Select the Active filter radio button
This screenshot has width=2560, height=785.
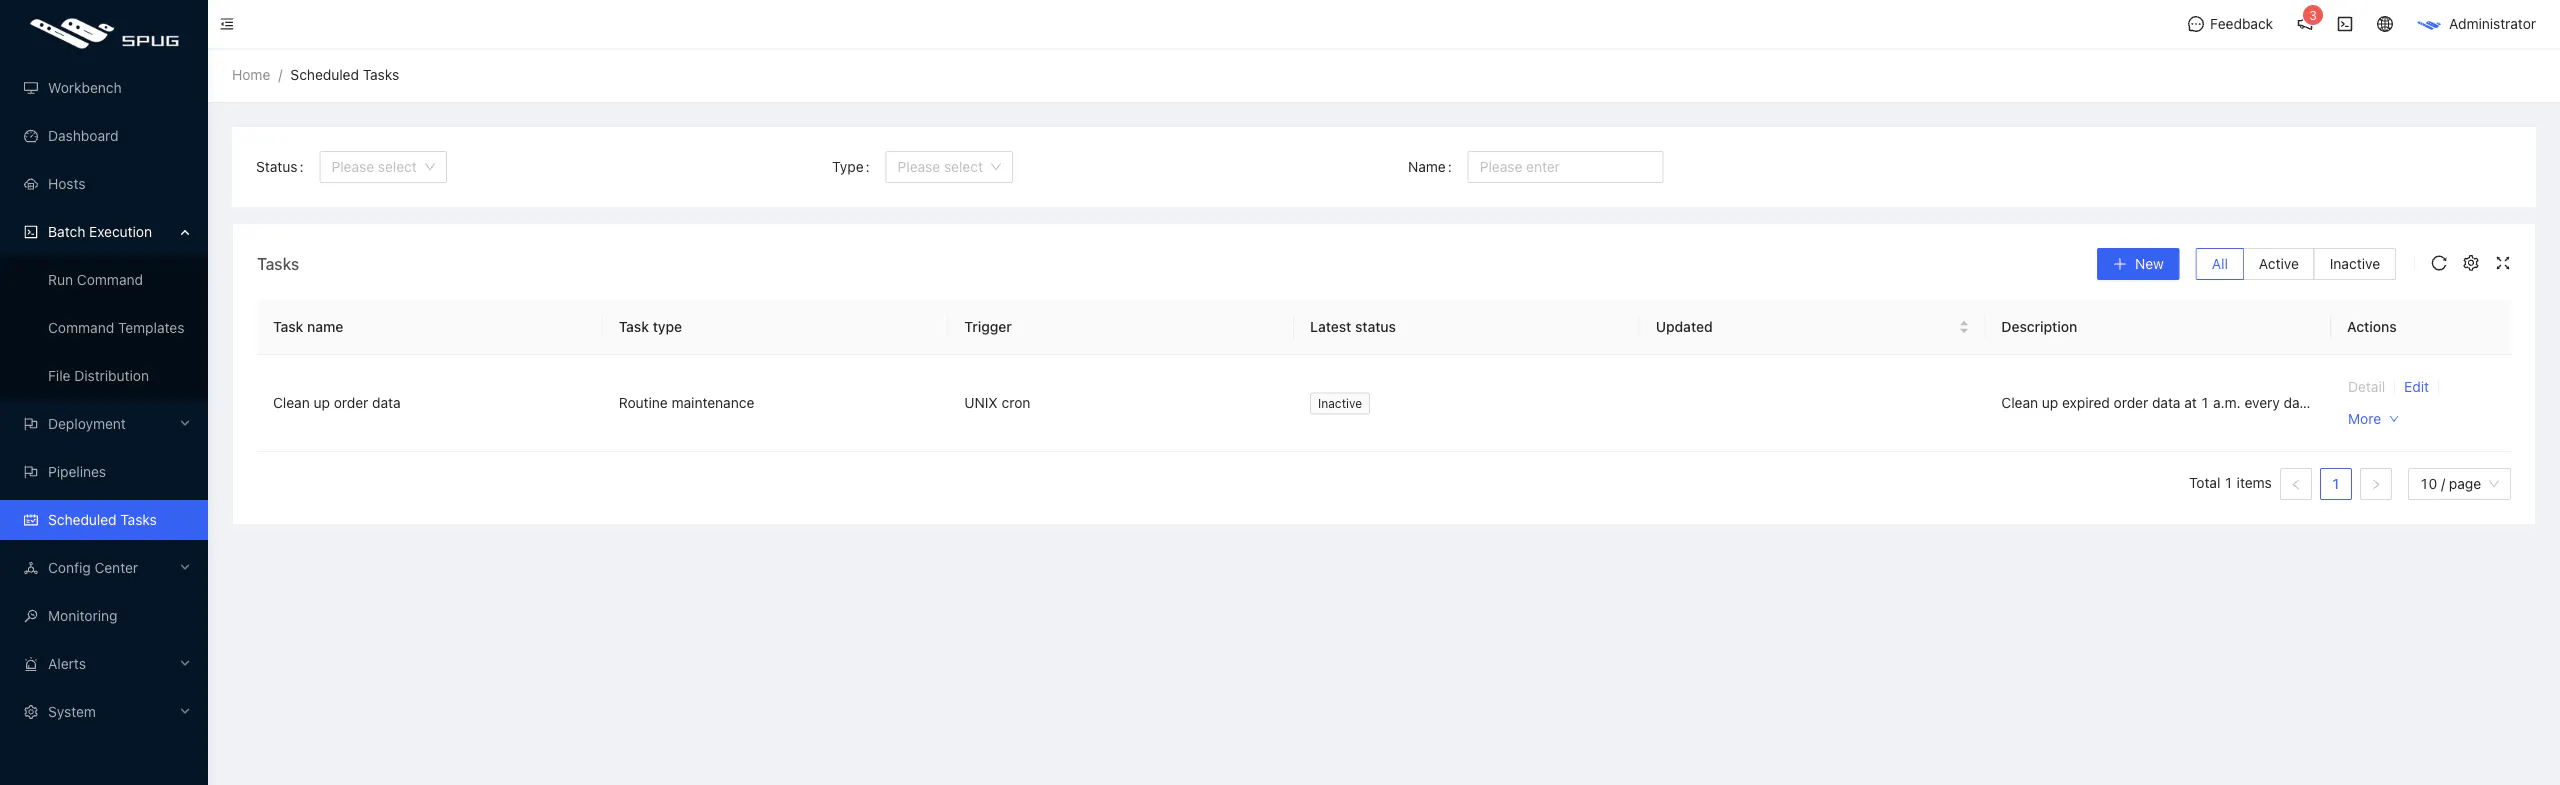click(2278, 264)
